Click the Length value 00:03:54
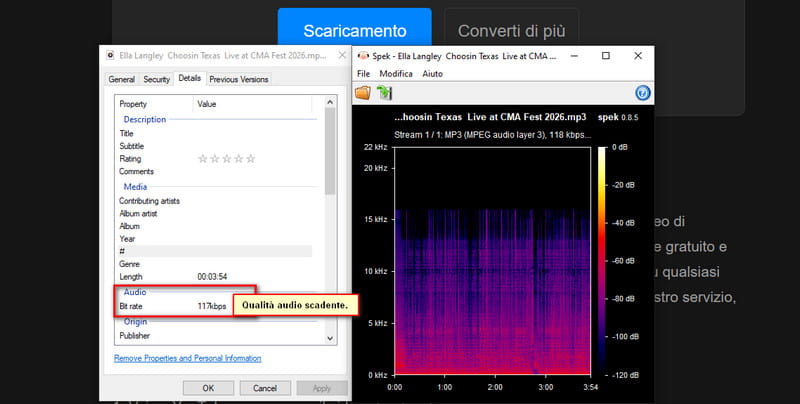Viewport: 800px width, 404px height. pyautogui.click(x=212, y=276)
